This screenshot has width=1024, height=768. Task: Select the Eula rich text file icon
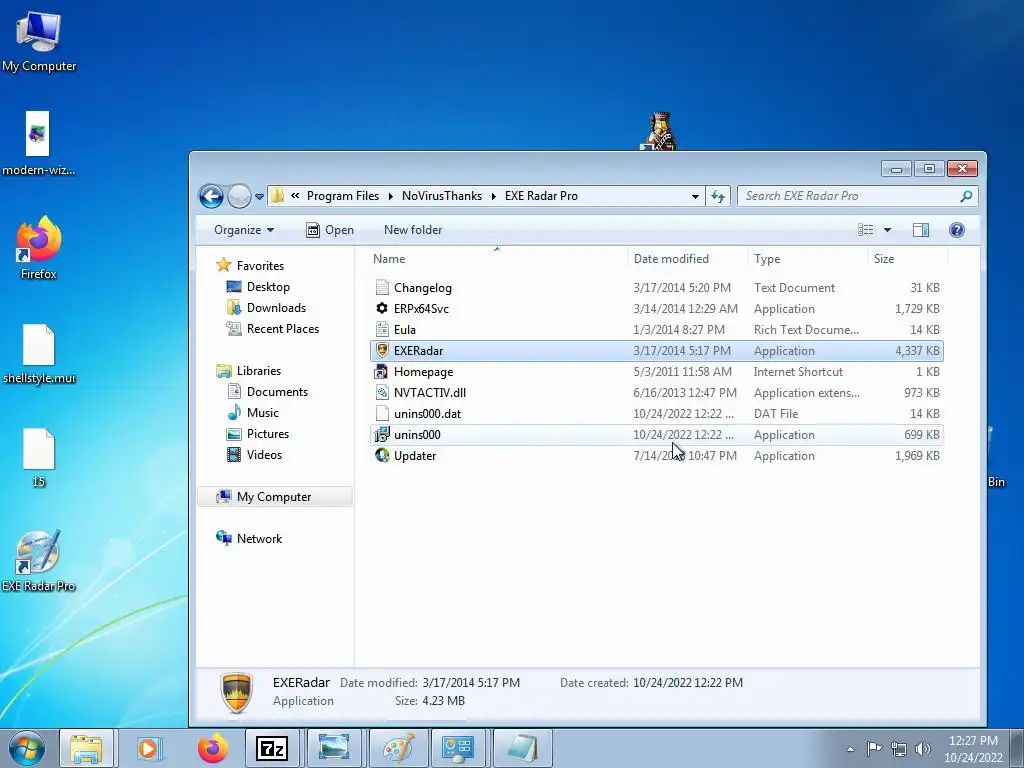pos(382,329)
